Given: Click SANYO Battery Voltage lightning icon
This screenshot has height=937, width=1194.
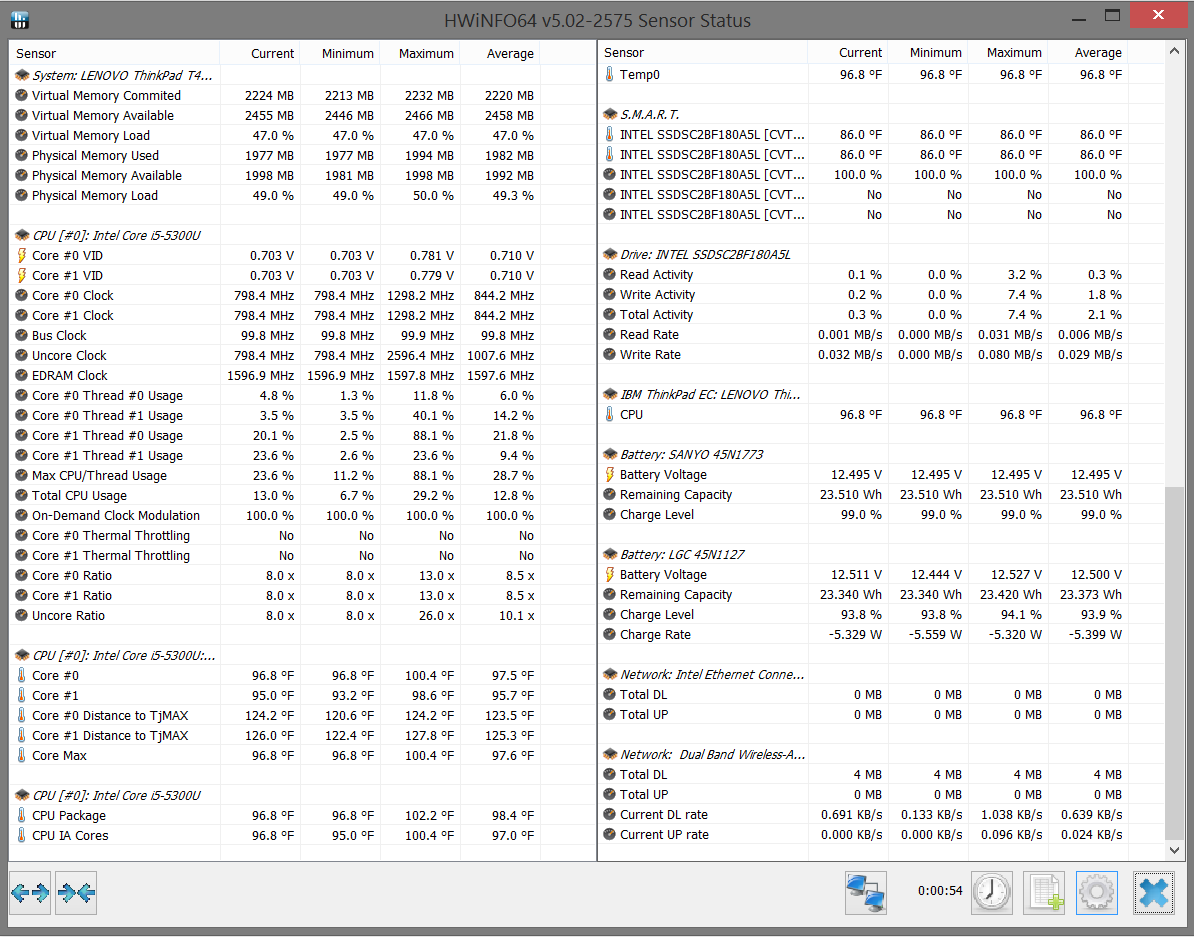Looking at the screenshot, I should [609, 474].
